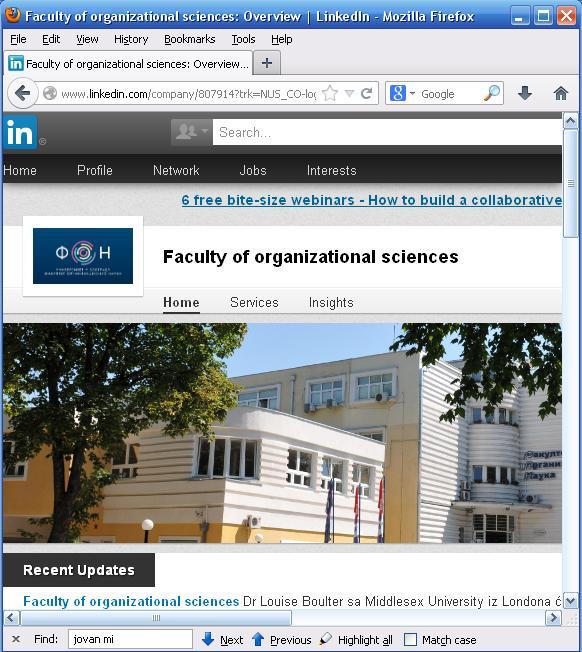
Task: Click the globe site identity icon
Action: pyautogui.click(x=50, y=93)
